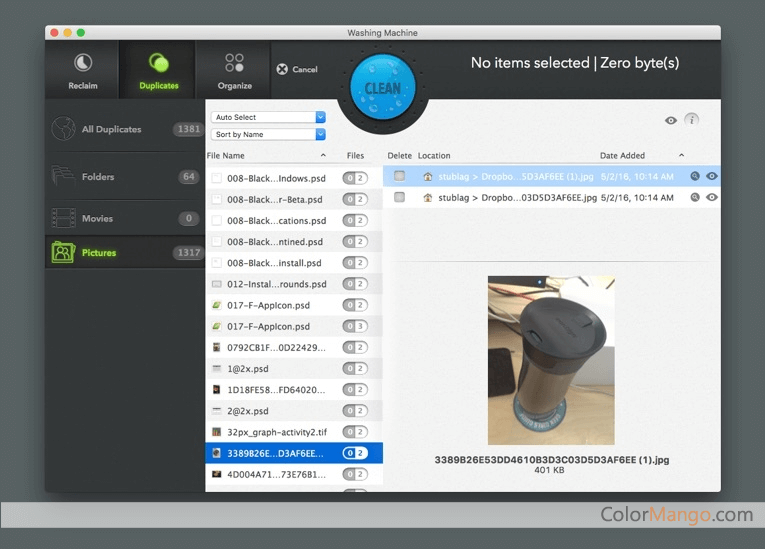Select file 008-Black...ntined.psd
The height and width of the screenshot is (549, 765).
(x=294, y=242)
